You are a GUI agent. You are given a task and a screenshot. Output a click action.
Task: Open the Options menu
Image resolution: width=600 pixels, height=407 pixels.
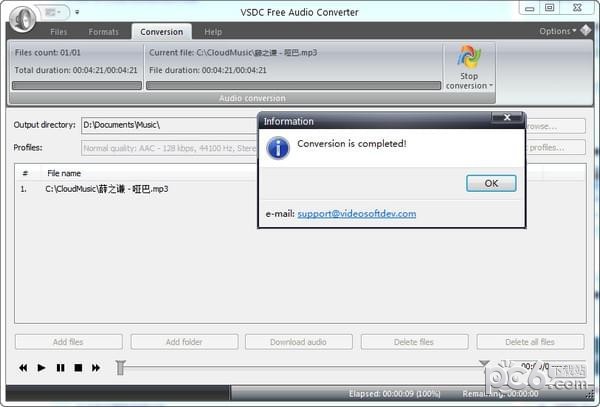[x=558, y=31]
